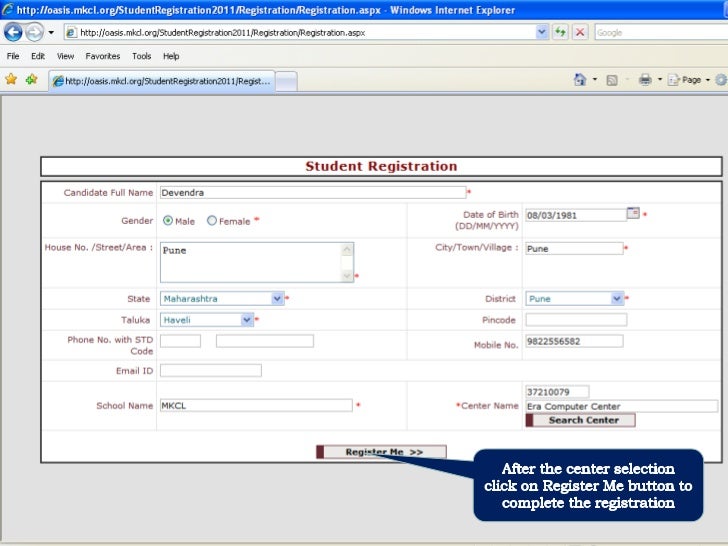Click the RSS feeds icon

612,80
